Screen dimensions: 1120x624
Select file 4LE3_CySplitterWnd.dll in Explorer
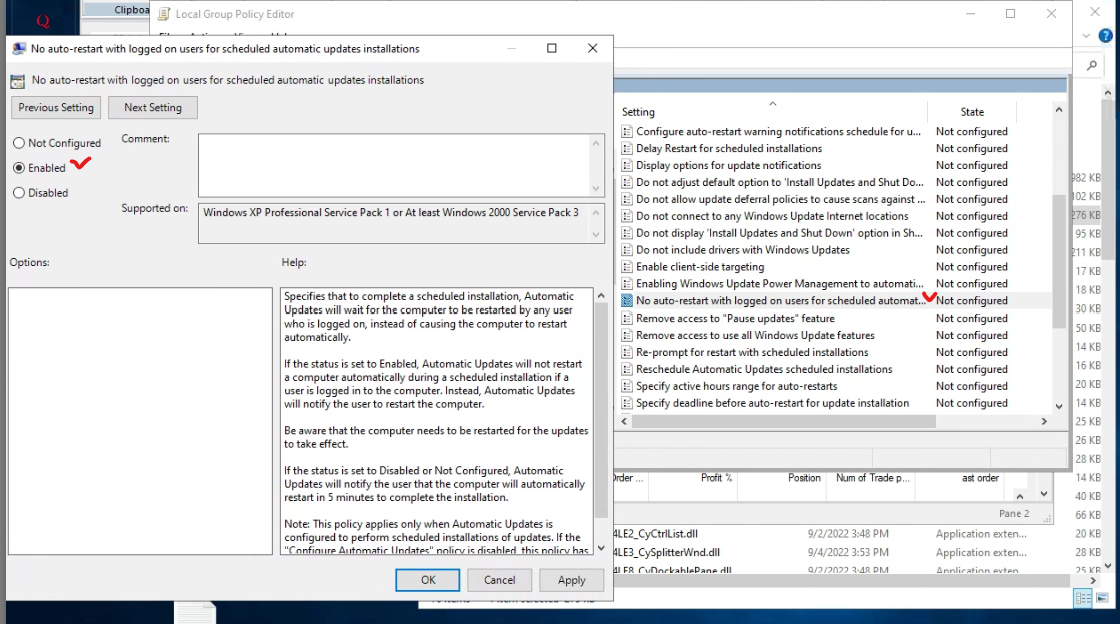(x=667, y=552)
